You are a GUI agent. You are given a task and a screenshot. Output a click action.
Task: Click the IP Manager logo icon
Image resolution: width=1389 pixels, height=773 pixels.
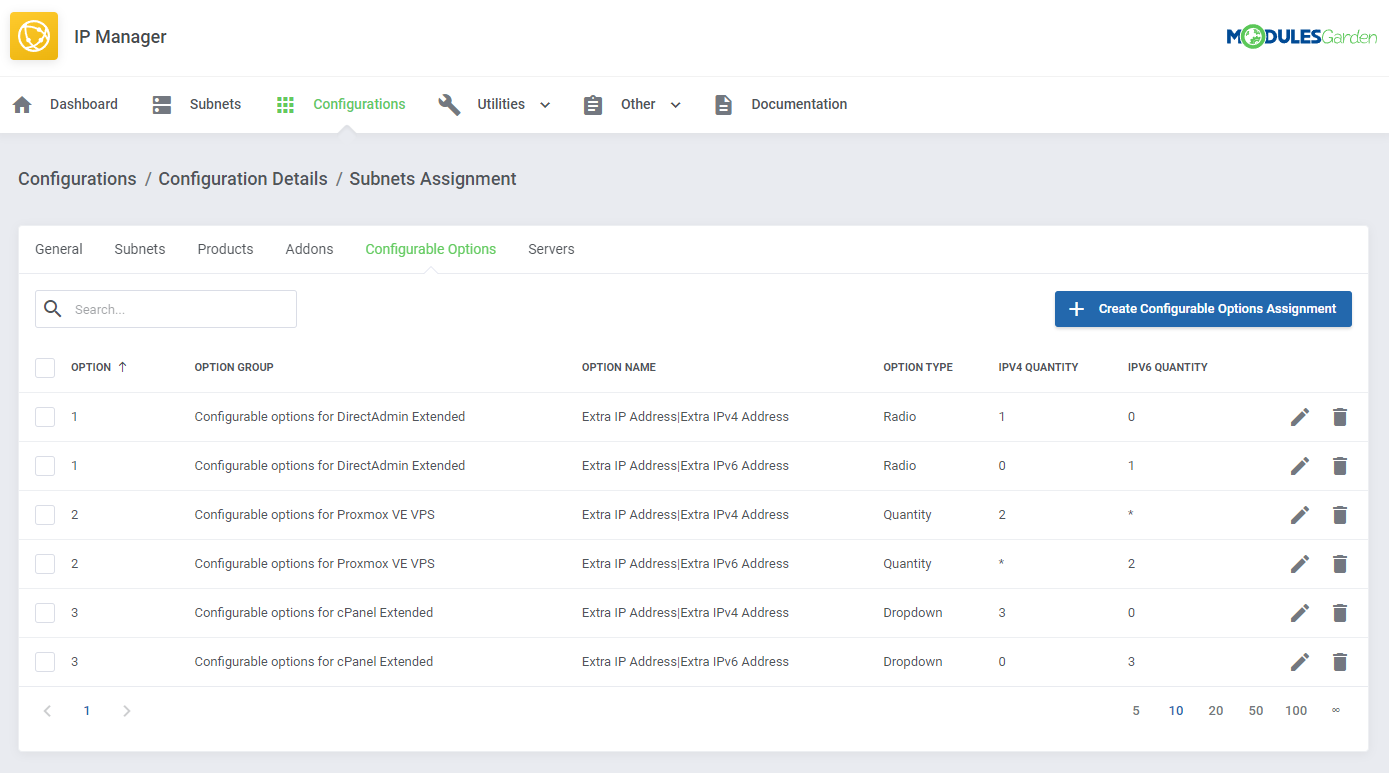(x=33, y=35)
